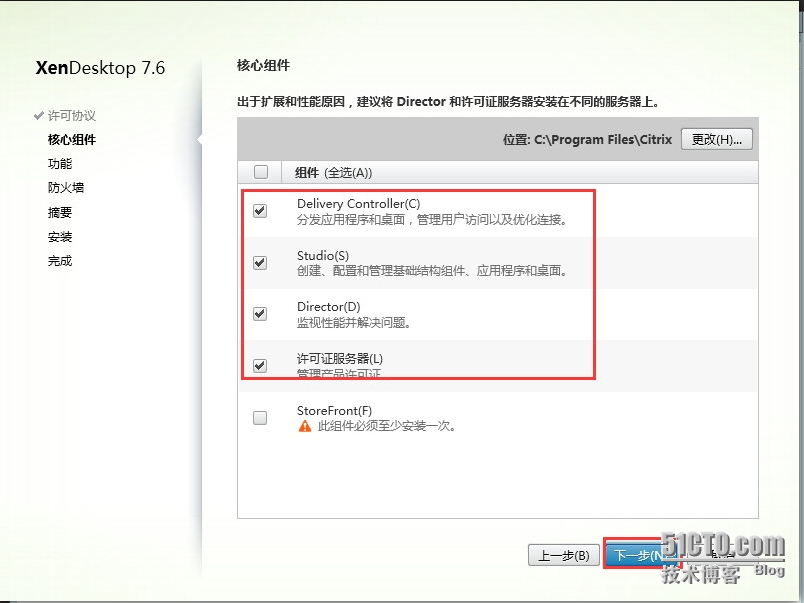
Task: Uncheck the 许可证服务器(L) checkbox
Action: 260,365
